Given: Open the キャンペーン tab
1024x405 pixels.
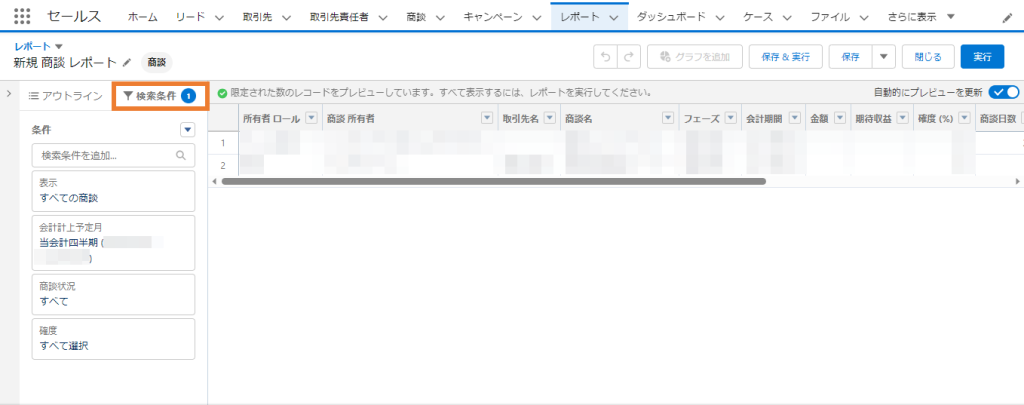Looking at the screenshot, I should click(x=493, y=17).
